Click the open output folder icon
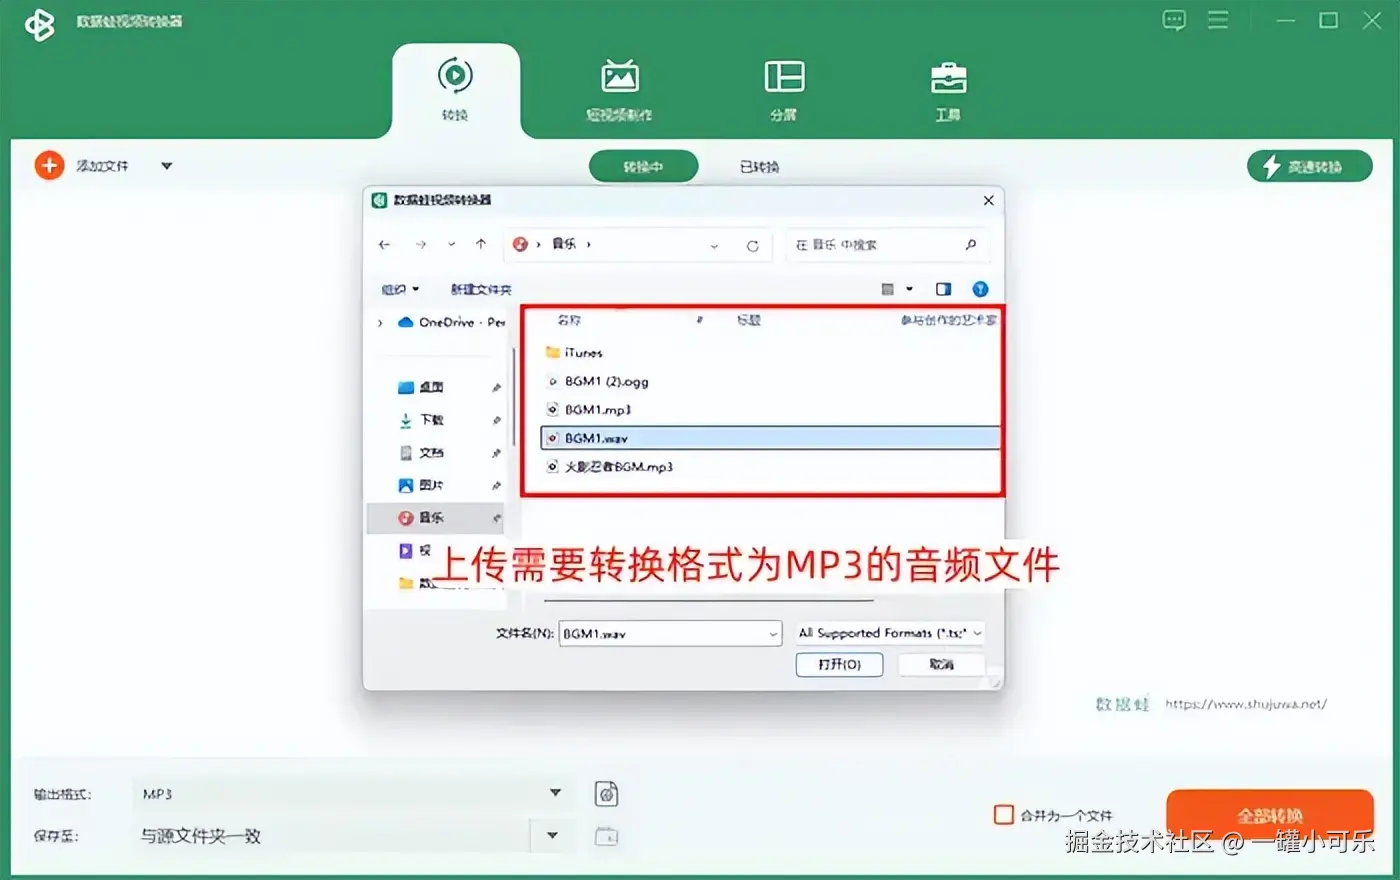1400x880 pixels. point(606,836)
